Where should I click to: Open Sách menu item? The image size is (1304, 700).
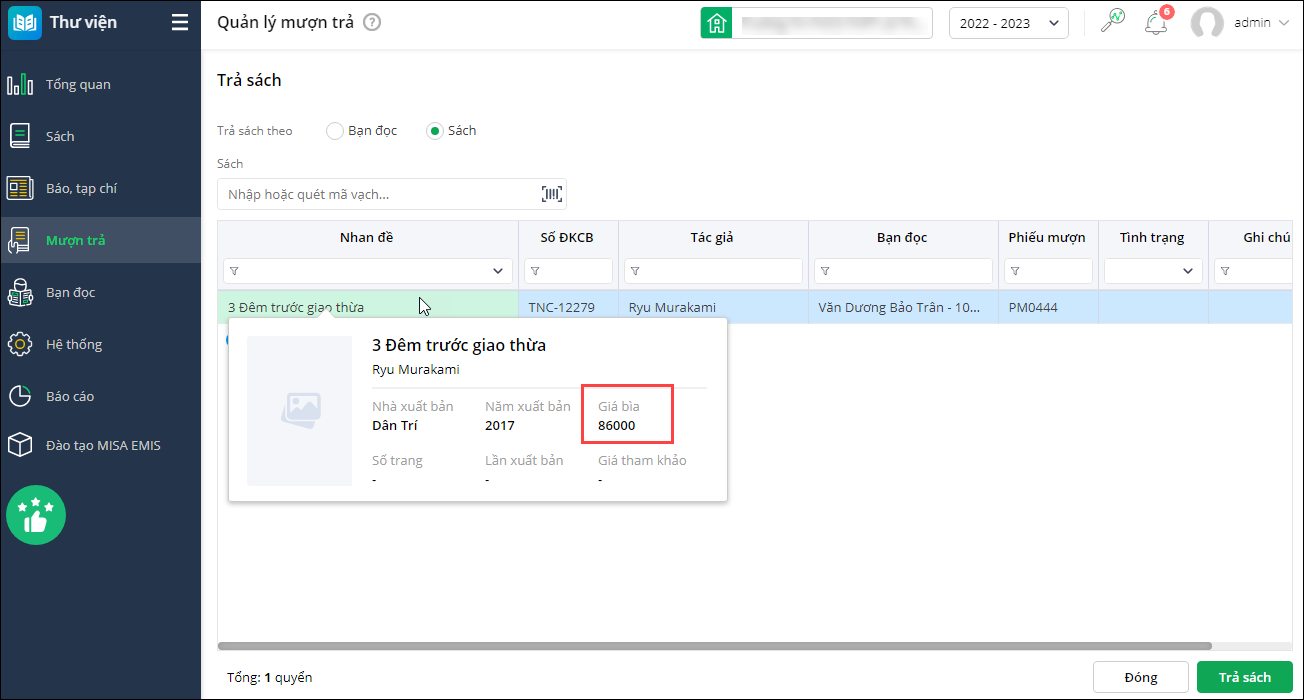pyautogui.click(x=101, y=136)
